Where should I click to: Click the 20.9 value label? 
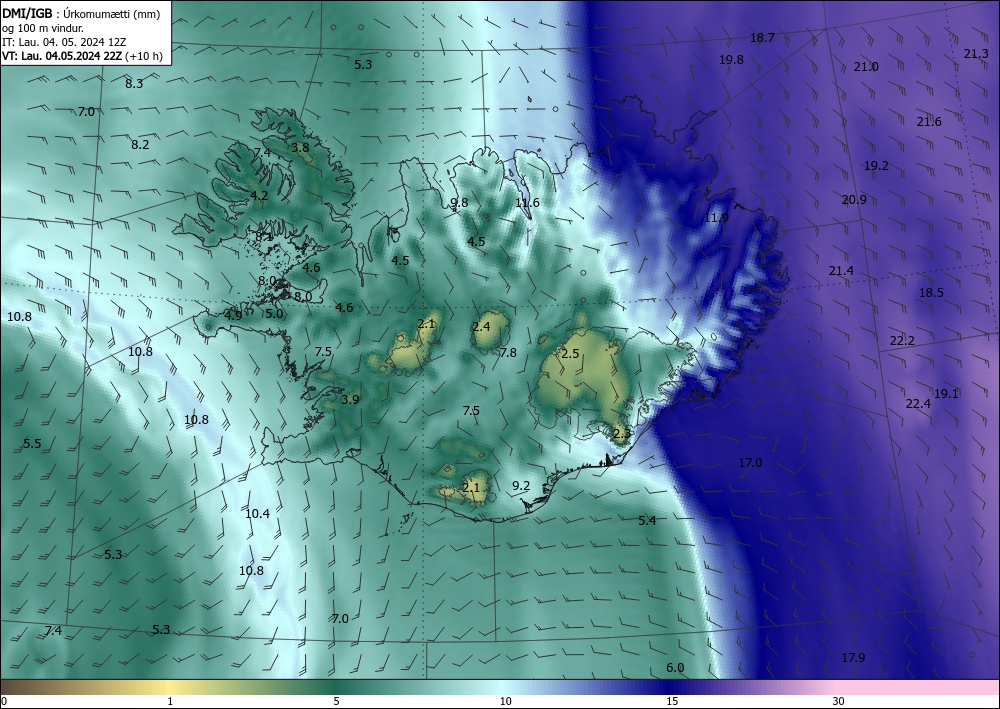click(854, 200)
